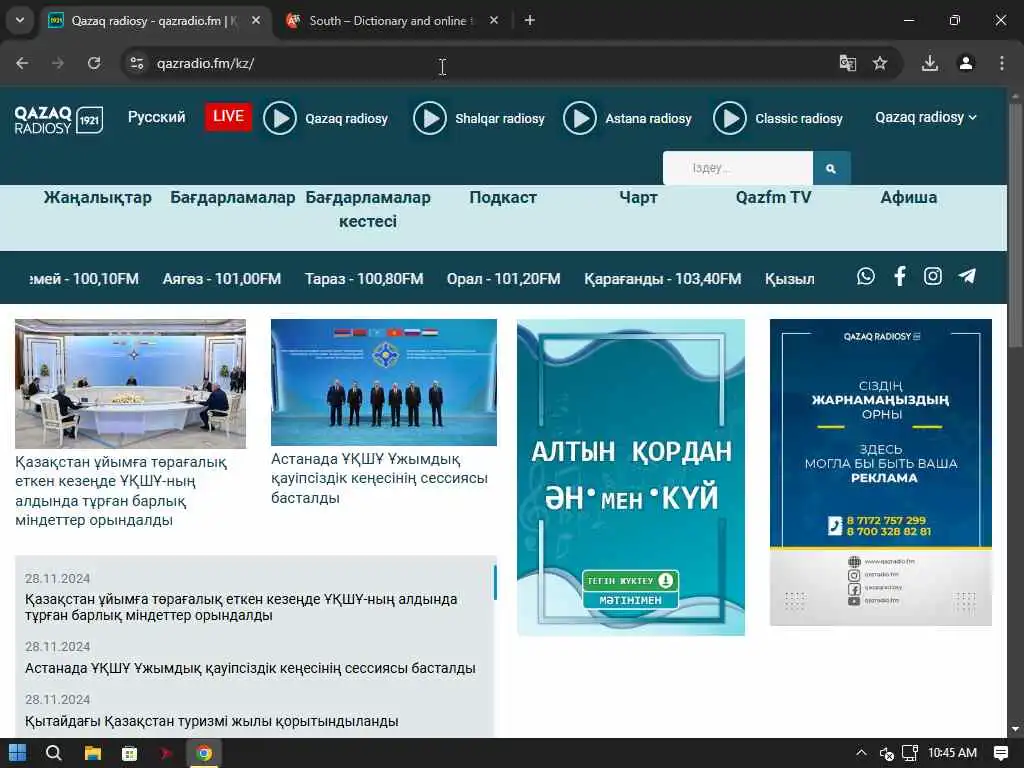Viewport: 1024px width, 768px height.
Task: Open the Подкаст menu item
Action: (503, 197)
